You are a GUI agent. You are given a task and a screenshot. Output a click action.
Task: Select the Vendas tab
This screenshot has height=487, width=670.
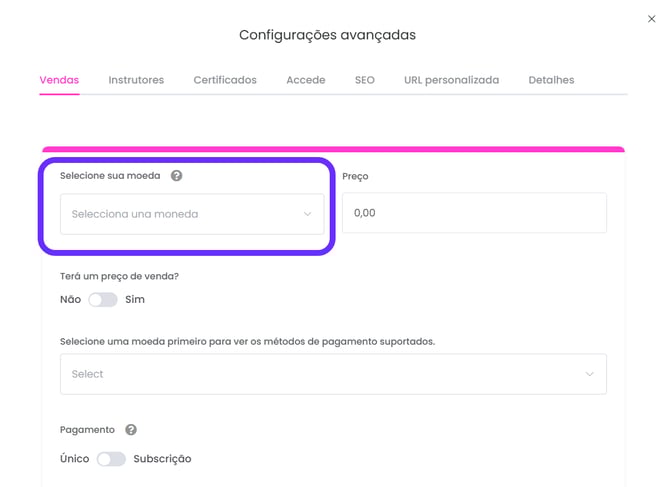click(x=59, y=80)
